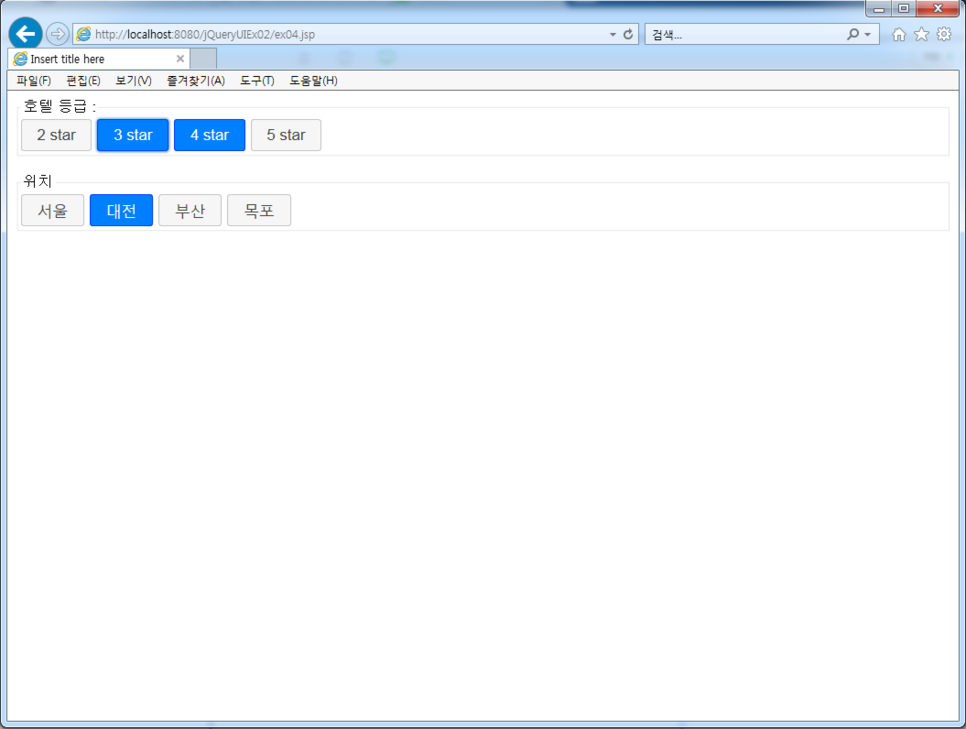Open Favorites star icon
This screenshot has width=966, height=729.
(x=921, y=35)
